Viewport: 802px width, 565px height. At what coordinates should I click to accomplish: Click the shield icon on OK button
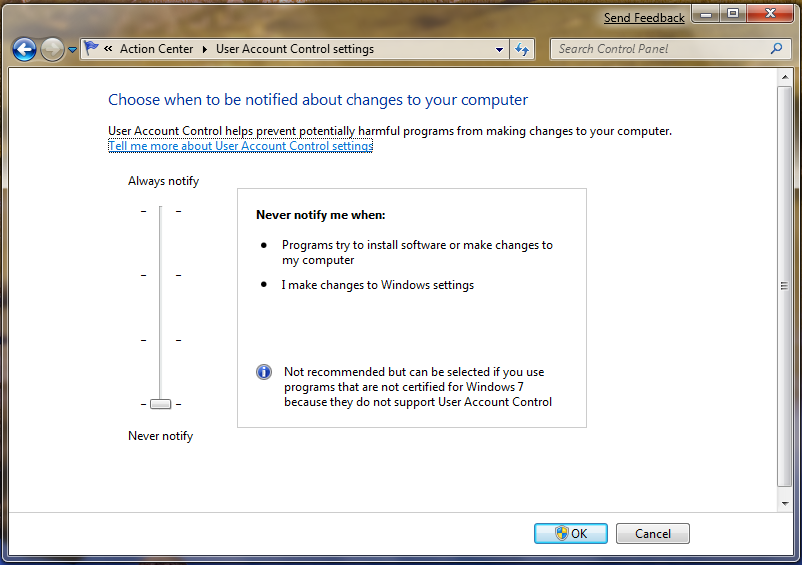561,534
